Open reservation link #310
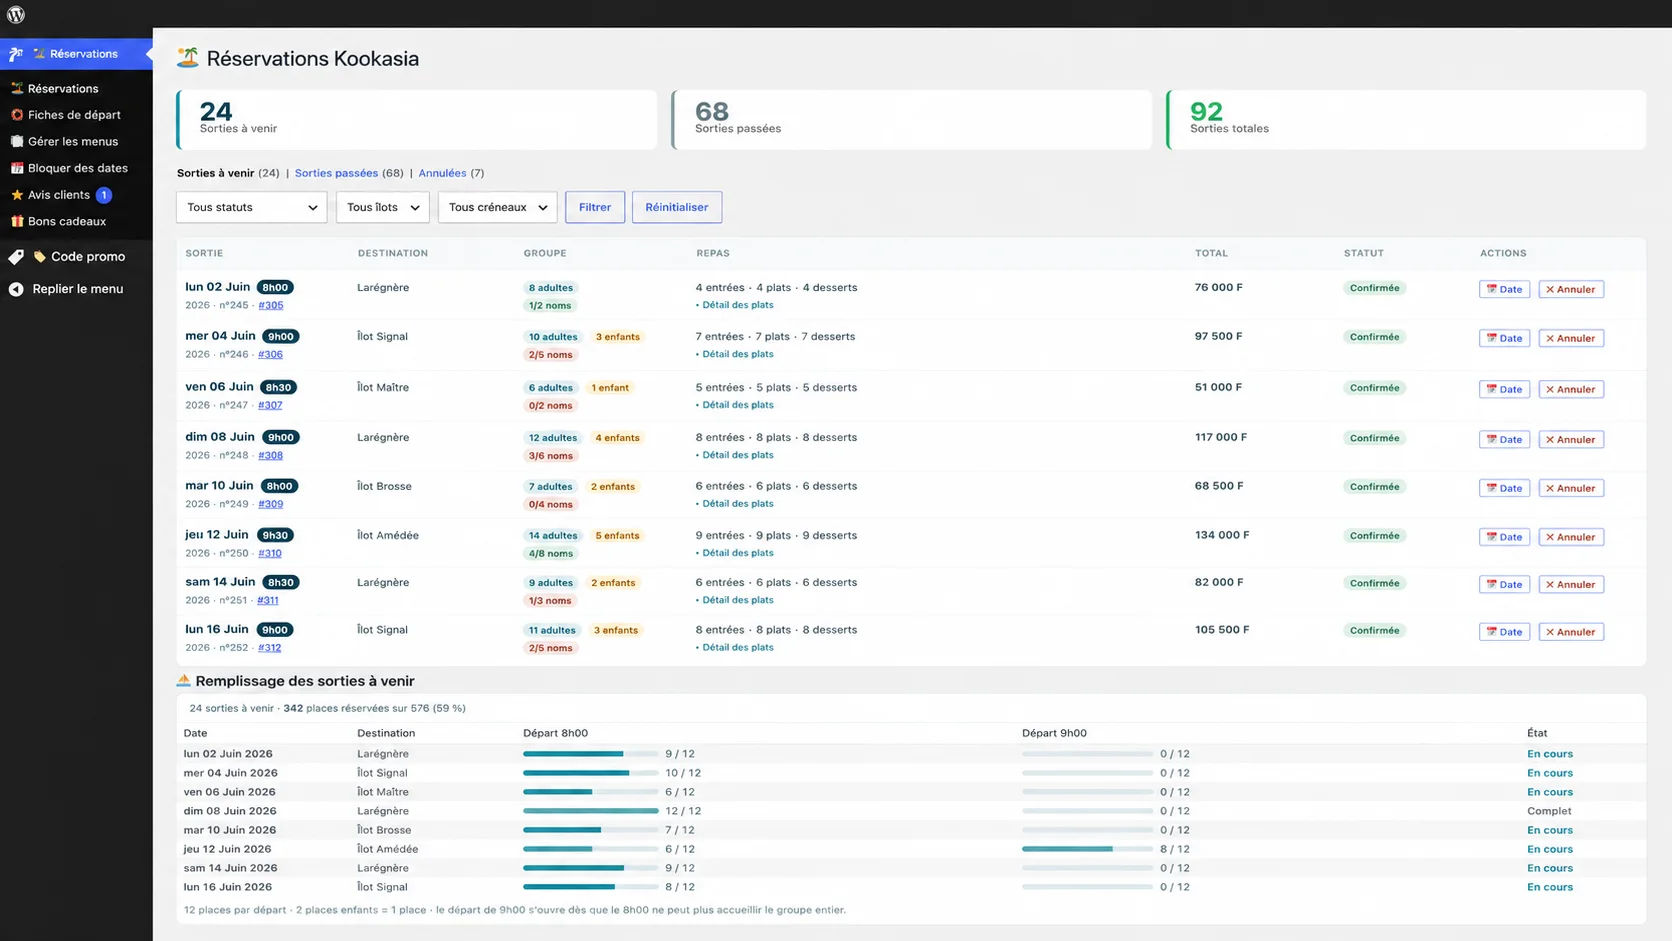The width and height of the screenshot is (1672, 941). pyautogui.click(x=270, y=553)
